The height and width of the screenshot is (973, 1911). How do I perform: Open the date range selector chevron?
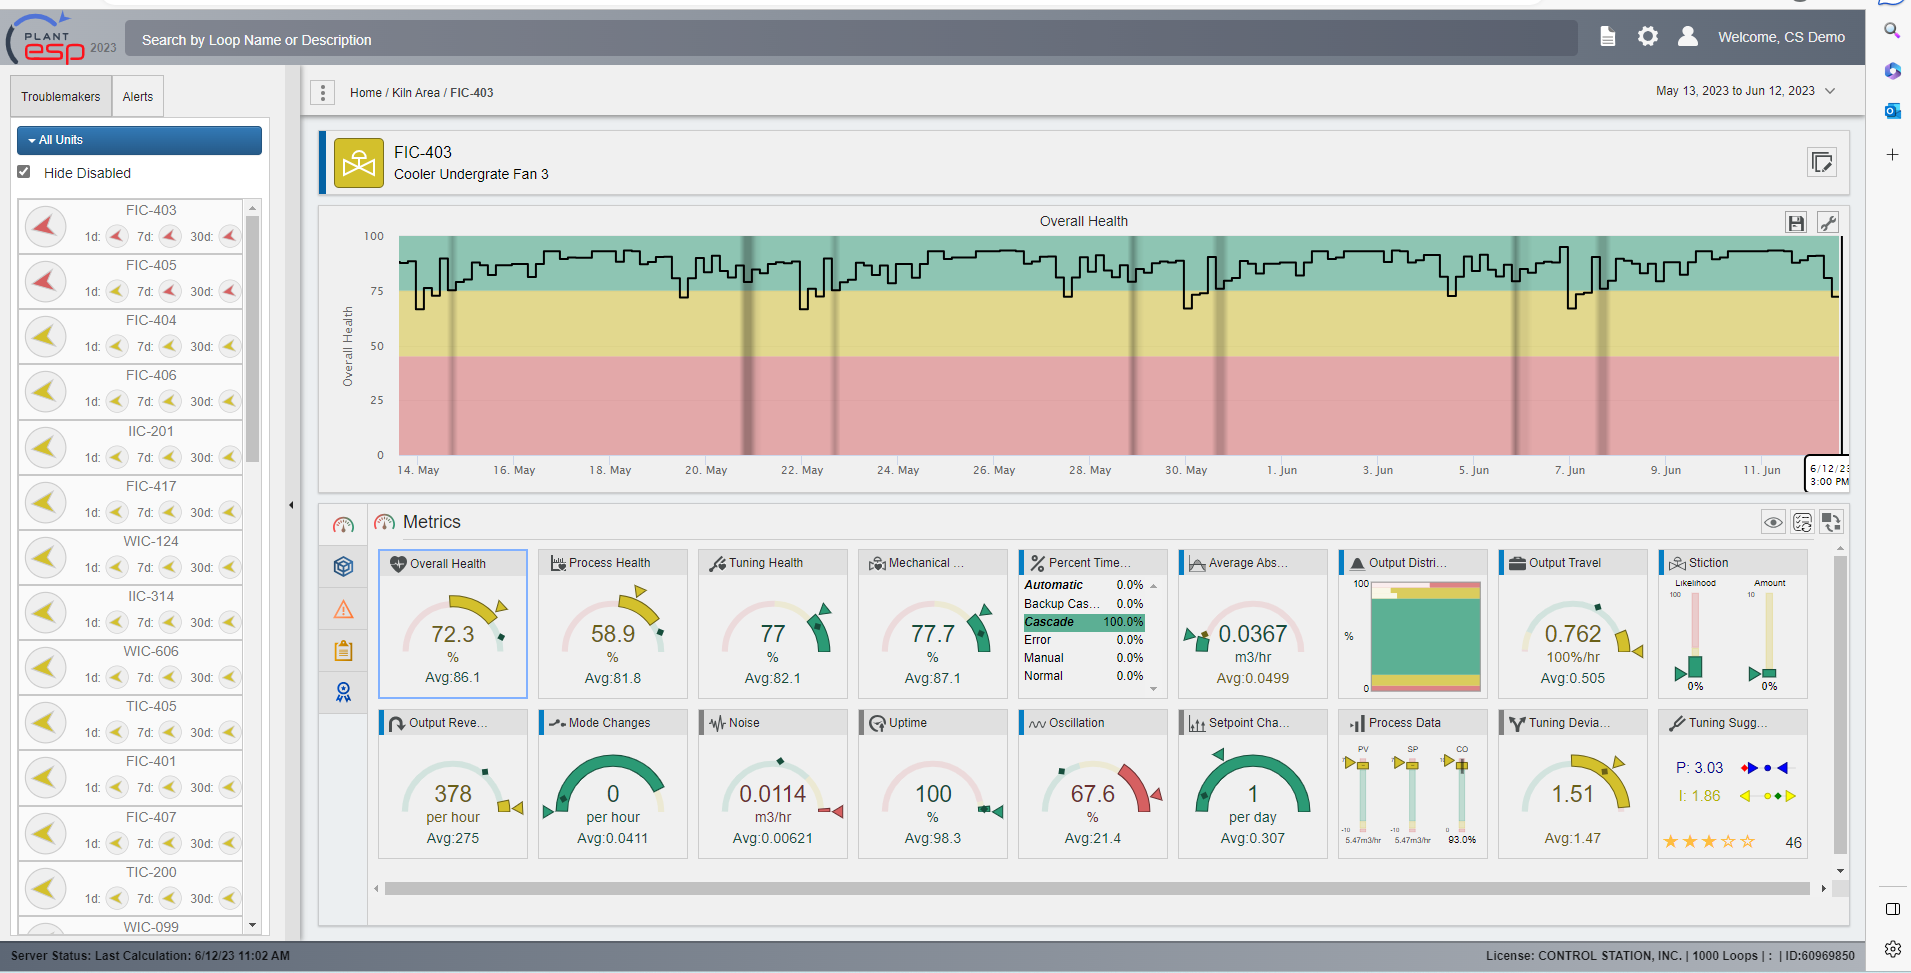[1830, 90]
